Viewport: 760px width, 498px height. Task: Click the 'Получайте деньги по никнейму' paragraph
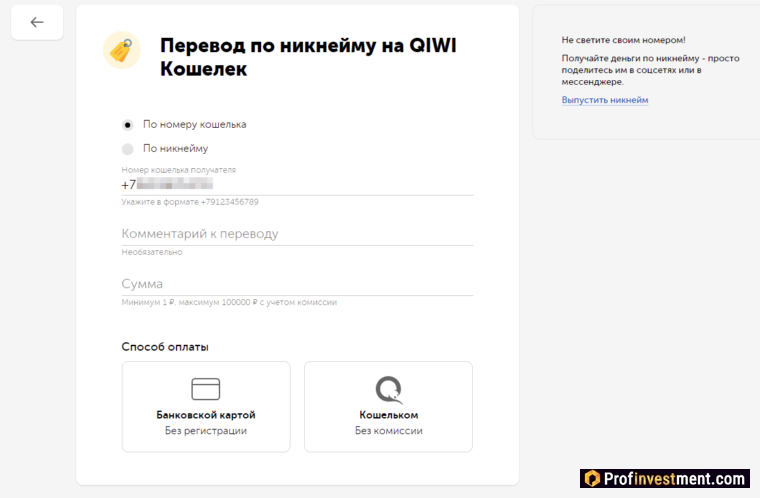click(x=650, y=70)
